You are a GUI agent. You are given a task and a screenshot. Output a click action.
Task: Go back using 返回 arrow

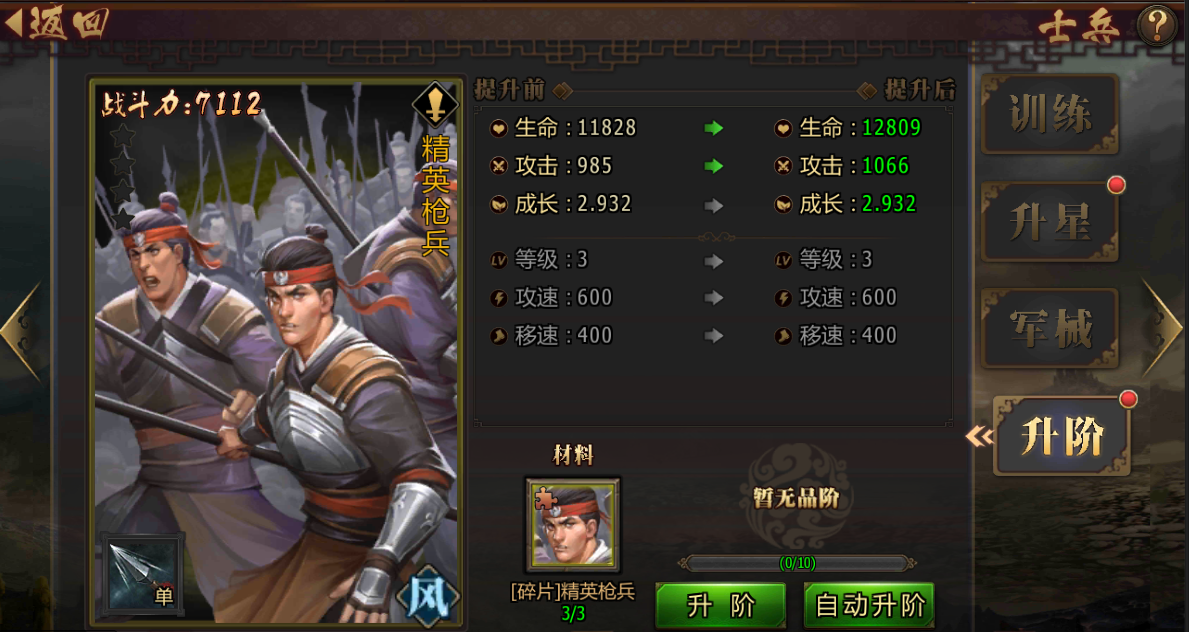tap(57, 24)
